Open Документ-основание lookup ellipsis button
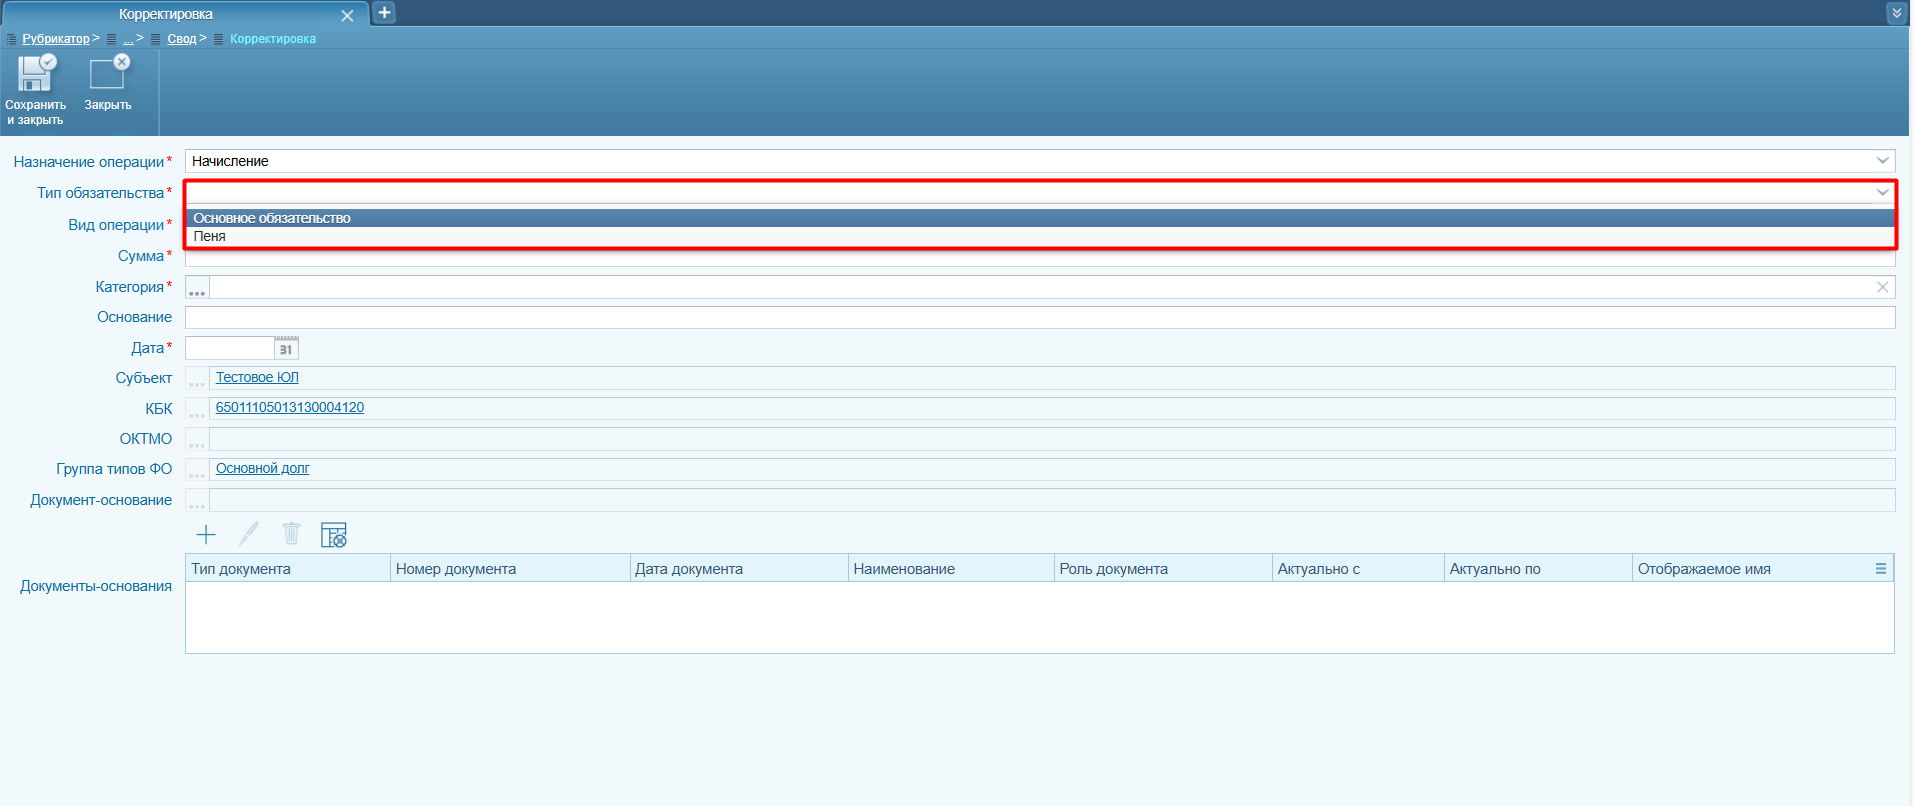1914x806 pixels. coord(197,500)
